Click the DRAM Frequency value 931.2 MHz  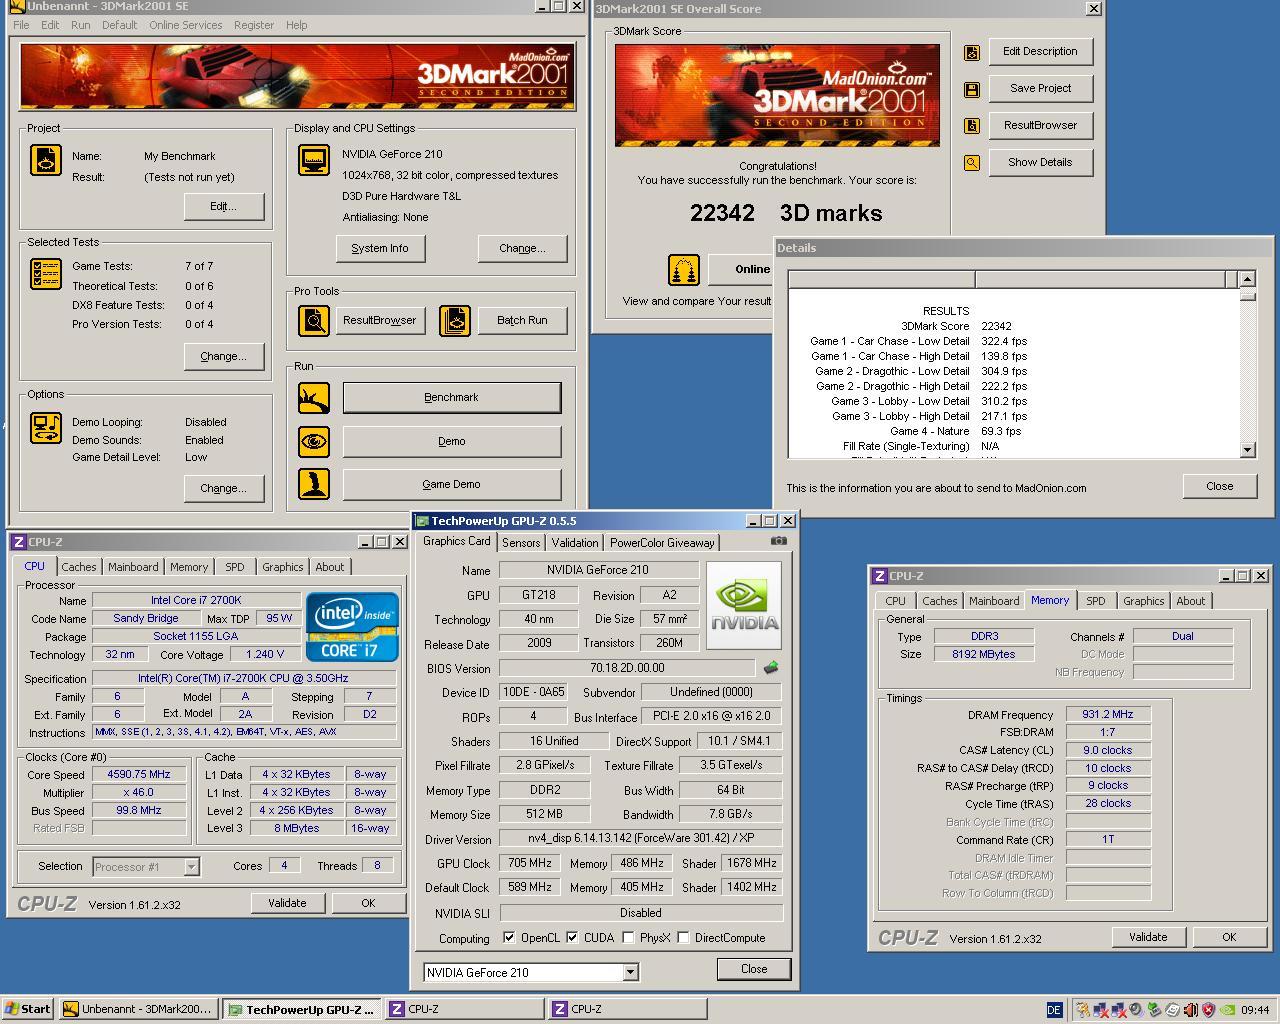click(x=1108, y=714)
